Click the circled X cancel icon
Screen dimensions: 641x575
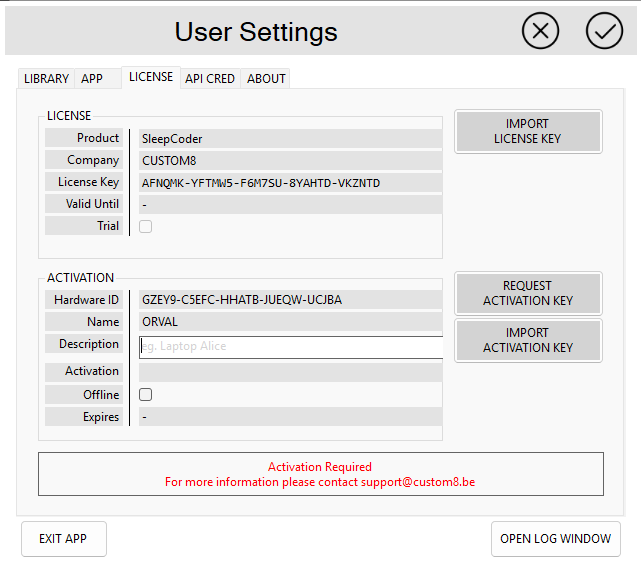click(540, 31)
